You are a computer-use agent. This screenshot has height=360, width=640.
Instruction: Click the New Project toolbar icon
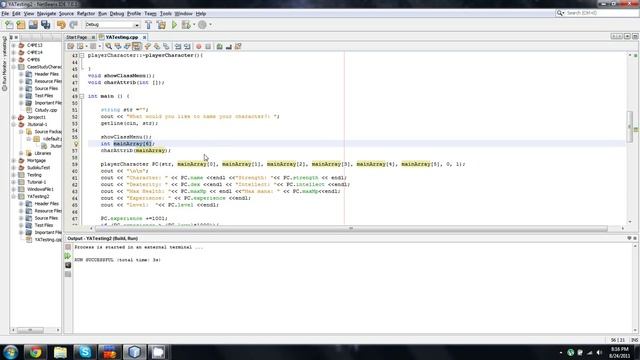pyautogui.click(x=21, y=25)
